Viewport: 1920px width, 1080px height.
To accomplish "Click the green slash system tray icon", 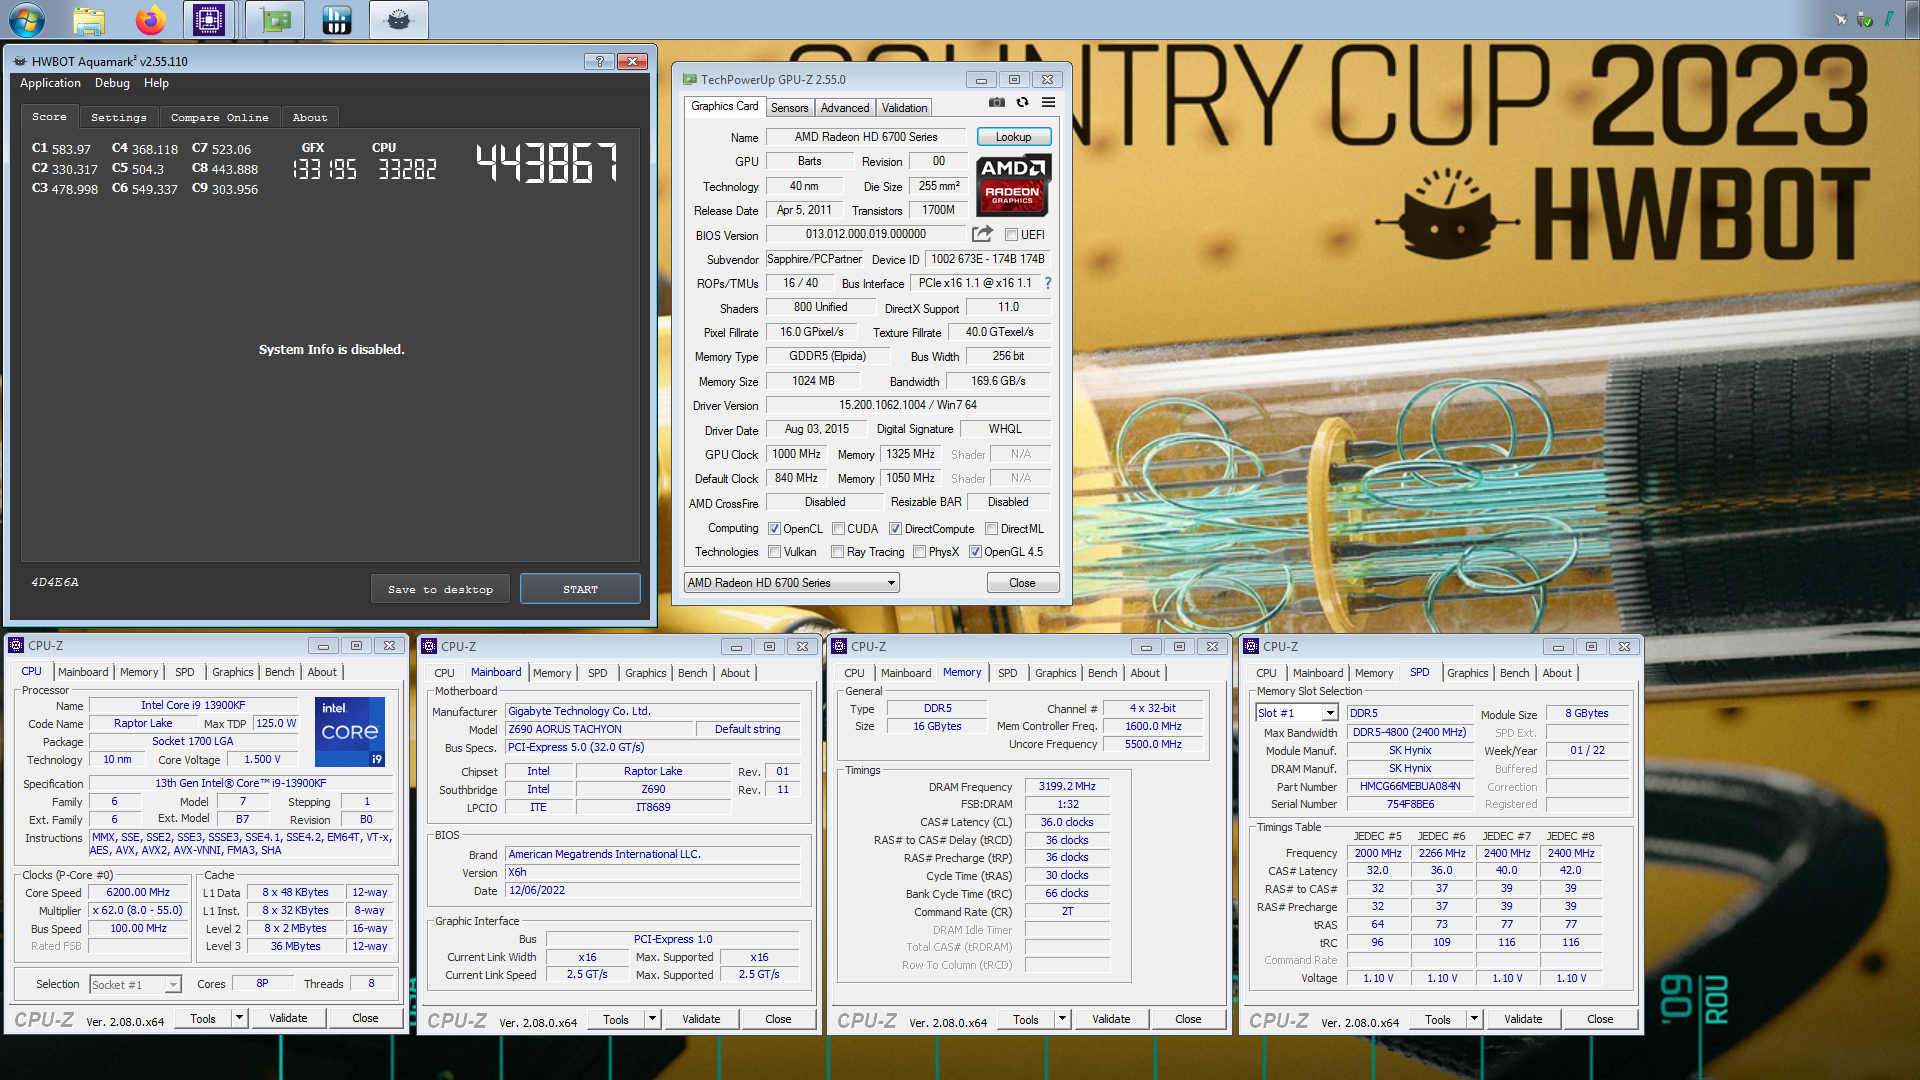I will tap(1888, 19).
